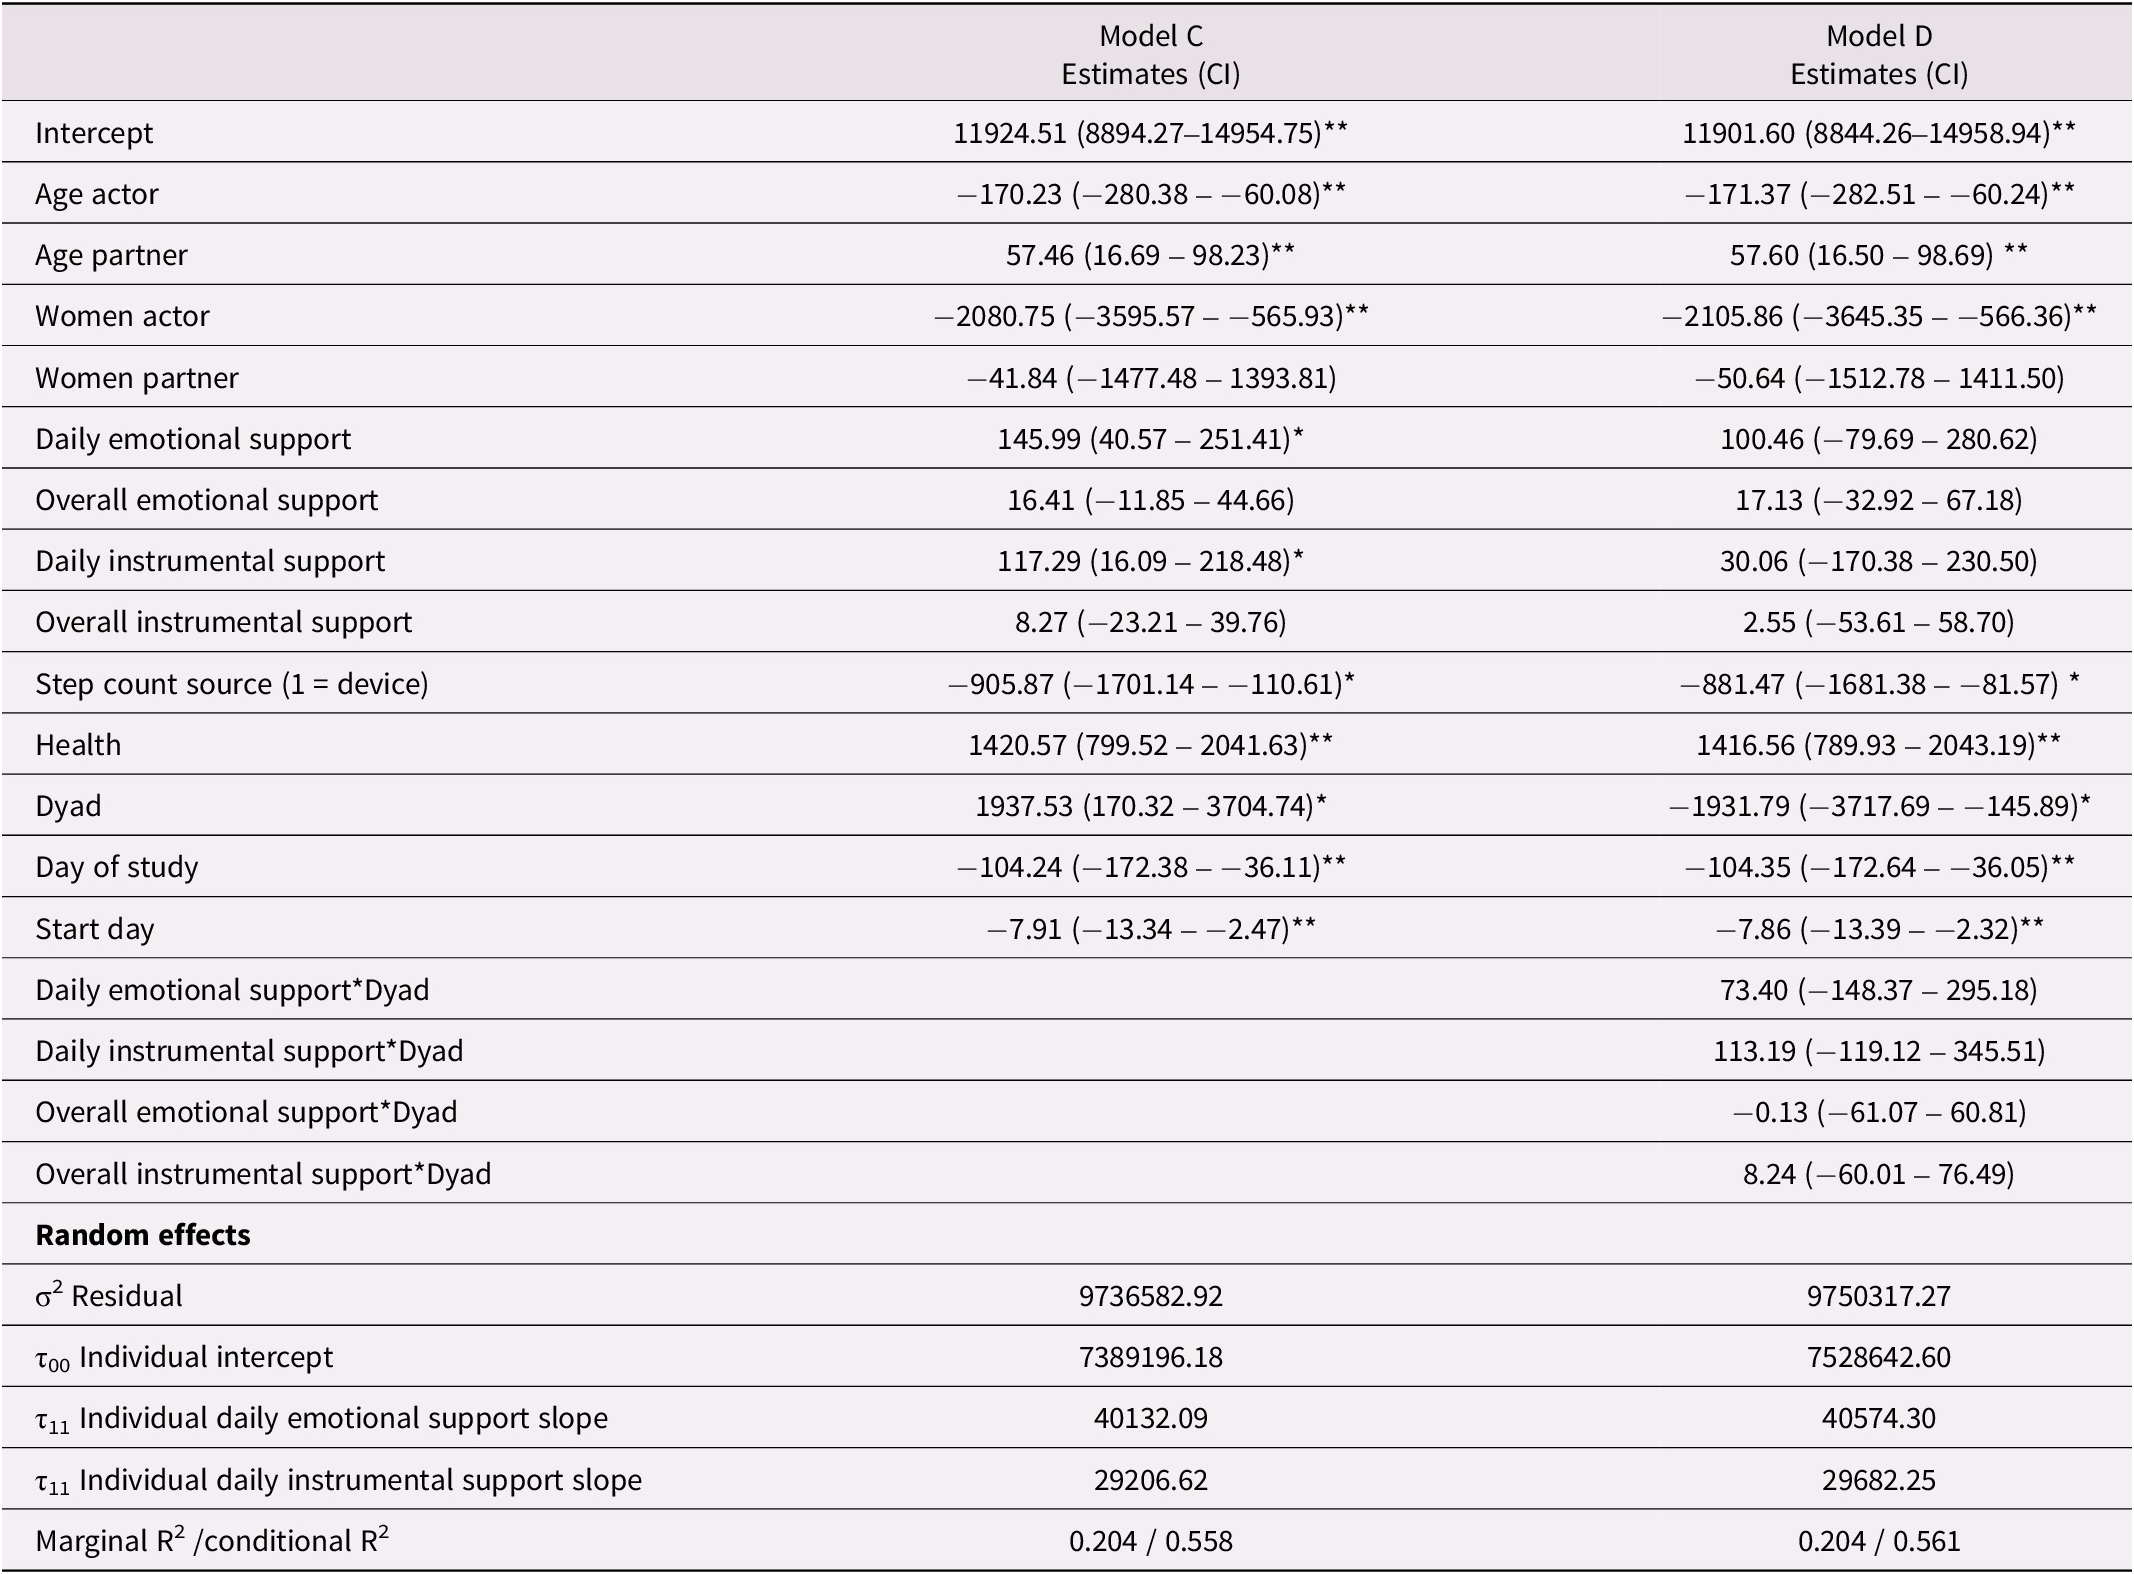Screen dimensions: 2134x1574
Task: Click the Start day Model C estimate
Action: 1150,929
